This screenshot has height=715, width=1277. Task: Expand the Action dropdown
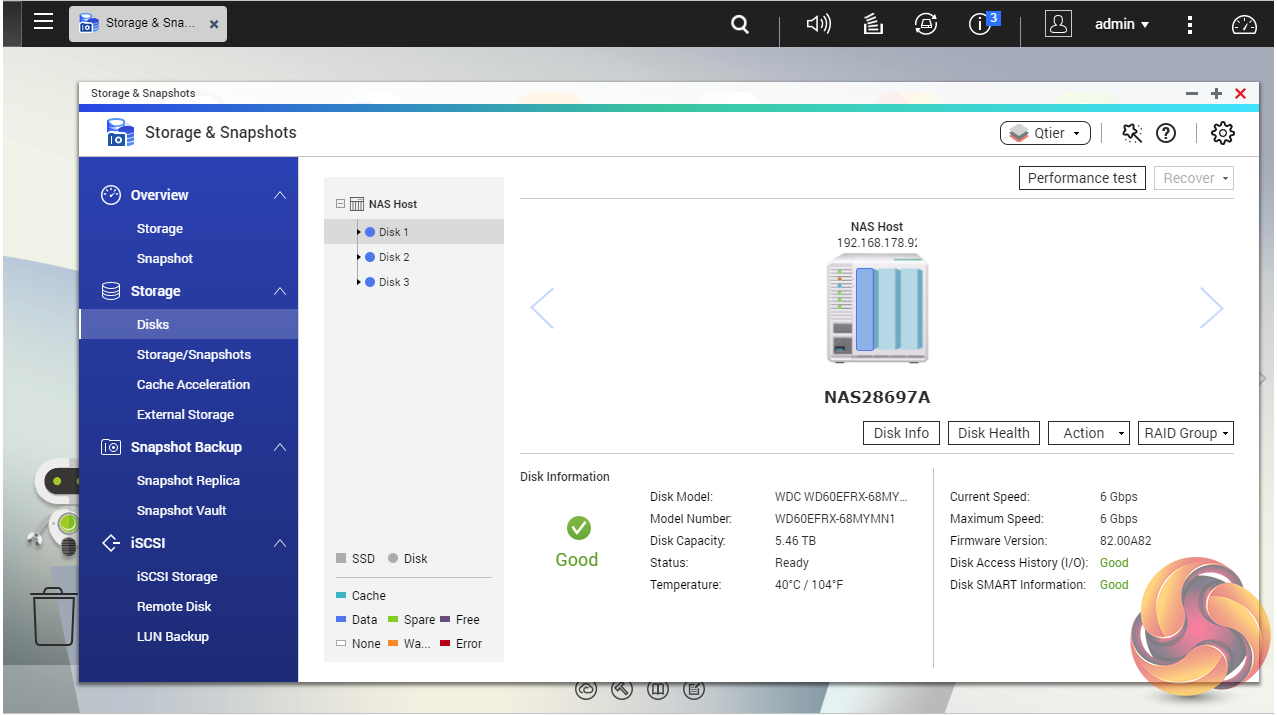click(x=1088, y=433)
